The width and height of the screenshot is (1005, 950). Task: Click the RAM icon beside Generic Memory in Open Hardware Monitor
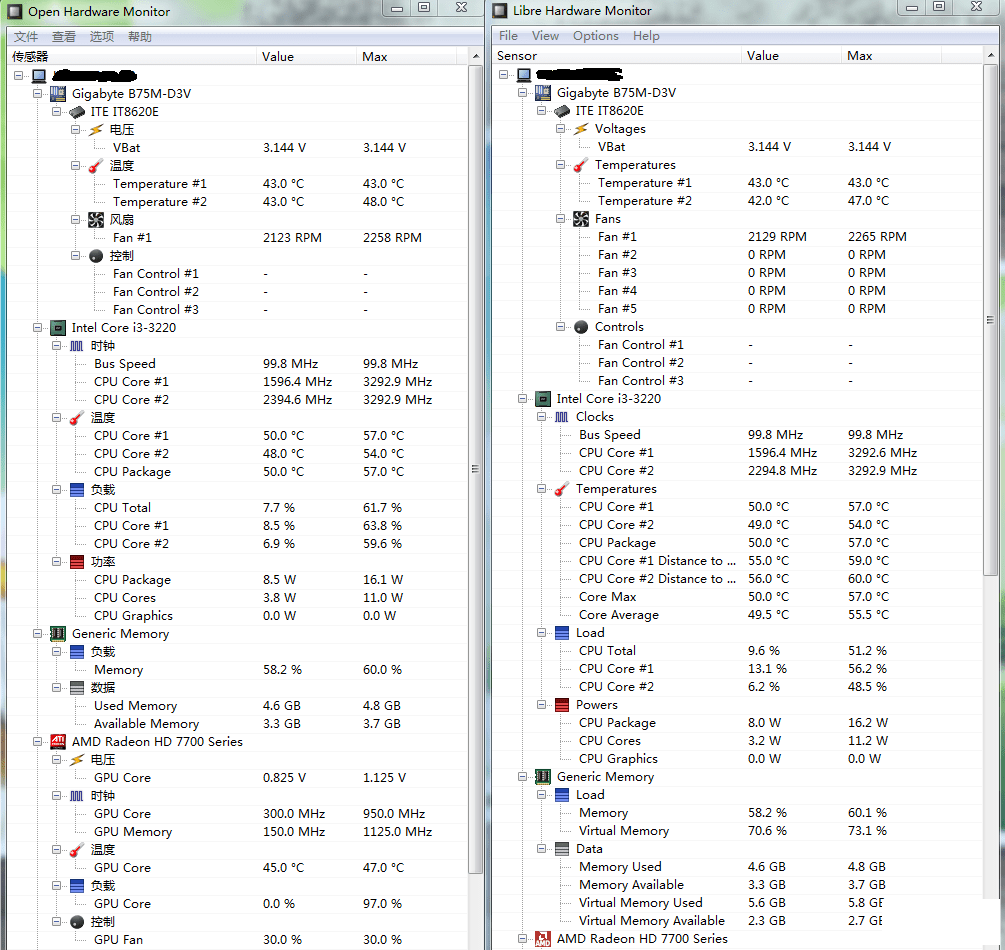(58, 634)
